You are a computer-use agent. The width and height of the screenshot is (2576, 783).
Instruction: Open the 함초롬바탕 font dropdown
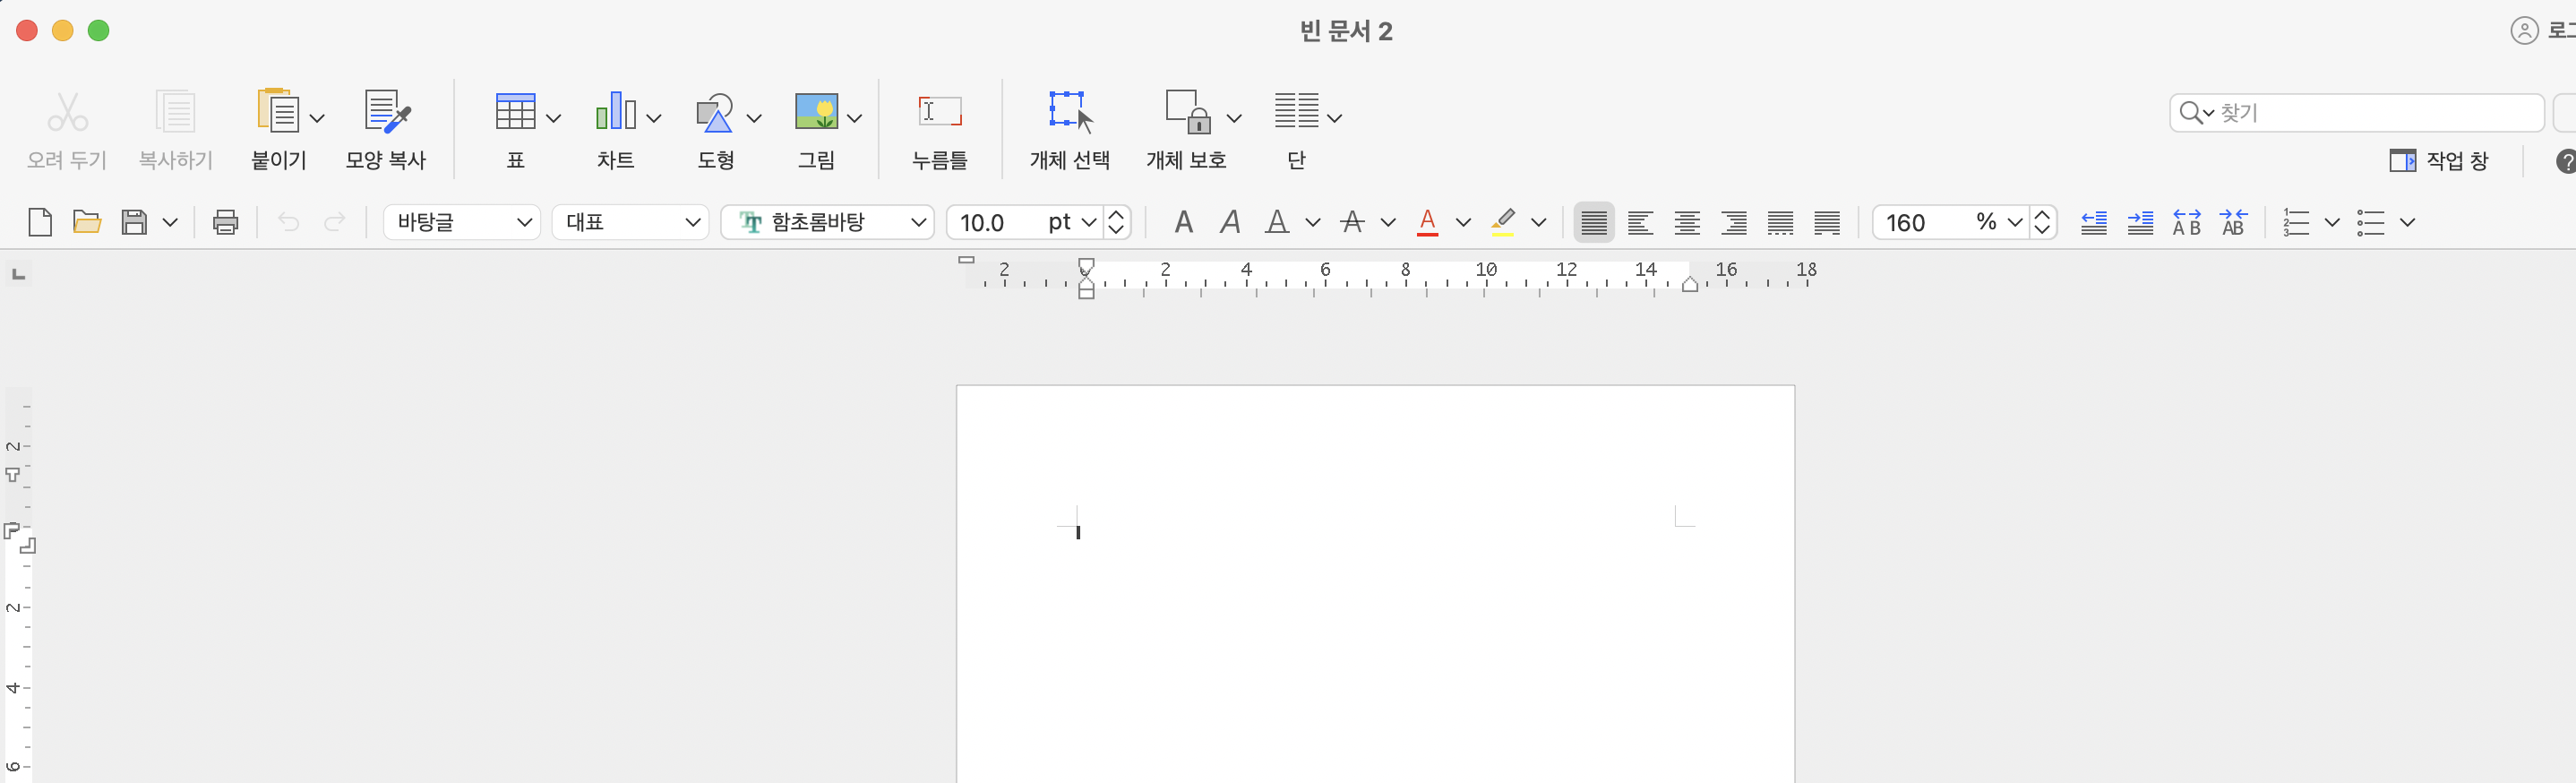click(x=828, y=222)
